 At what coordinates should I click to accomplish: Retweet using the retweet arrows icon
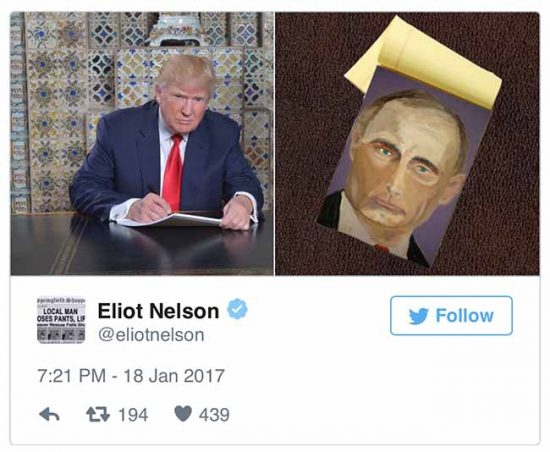coord(98,414)
